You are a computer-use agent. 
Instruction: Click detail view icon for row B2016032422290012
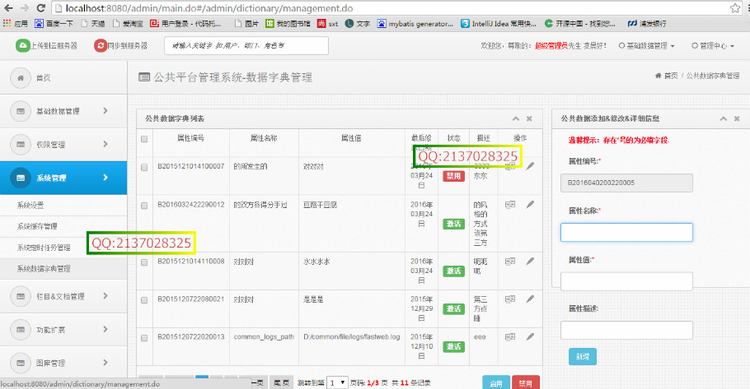coord(510,204)
